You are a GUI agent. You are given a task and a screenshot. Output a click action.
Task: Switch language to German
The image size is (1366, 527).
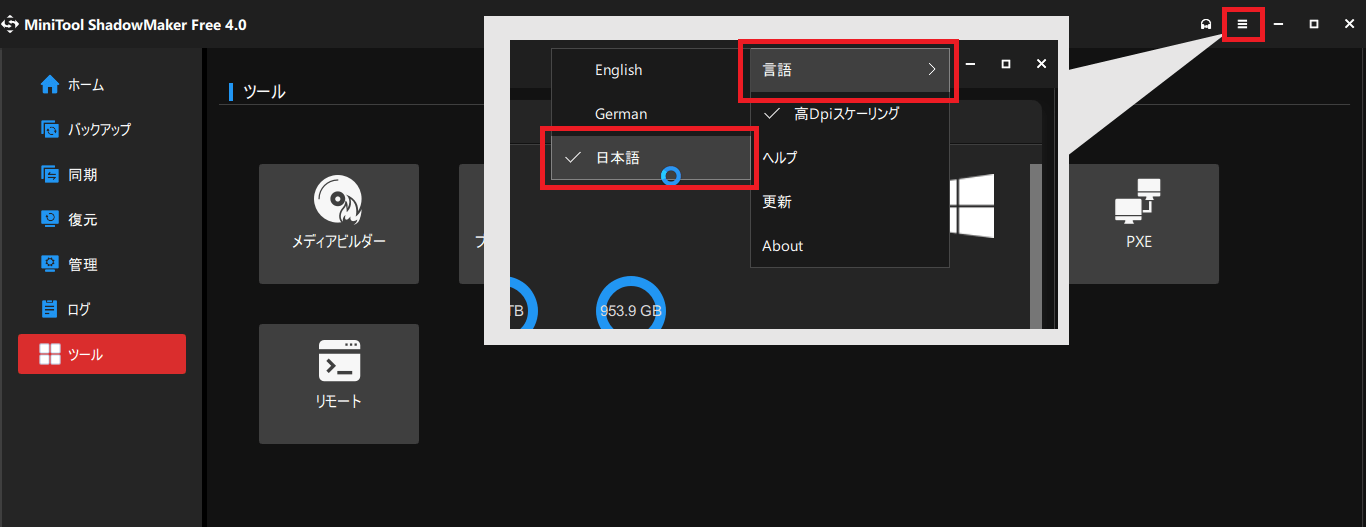[x=620, y=114]
